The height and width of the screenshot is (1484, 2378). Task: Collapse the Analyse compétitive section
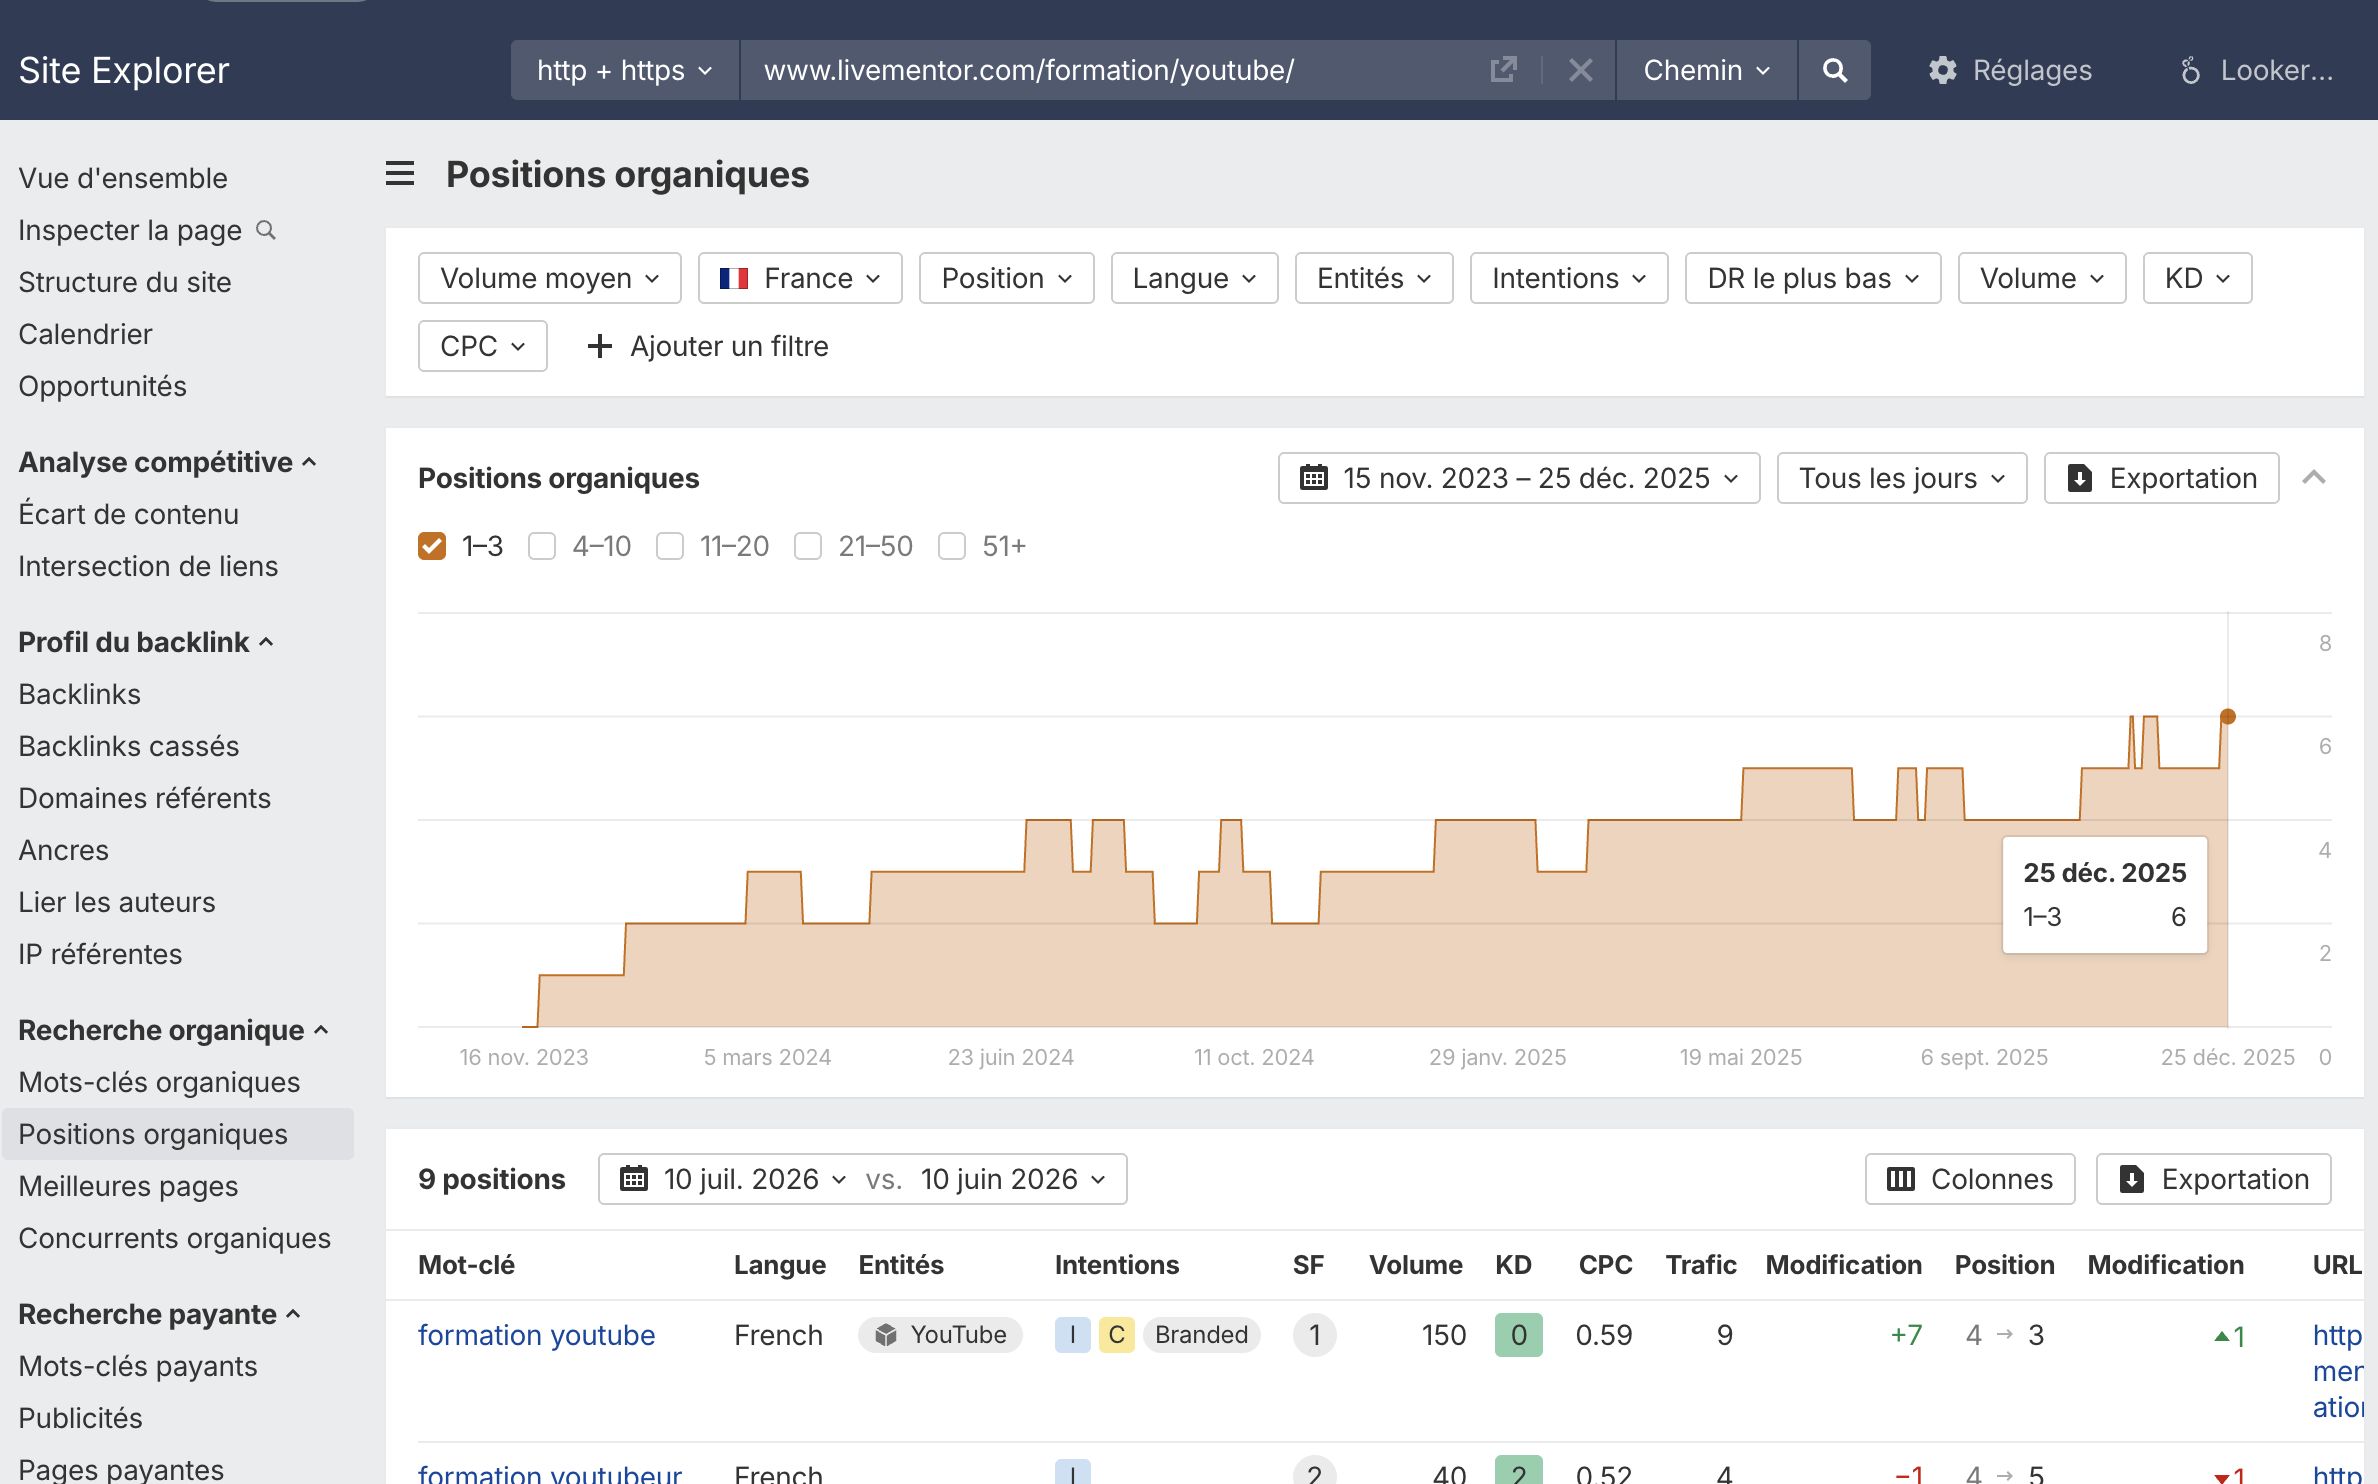167,462
